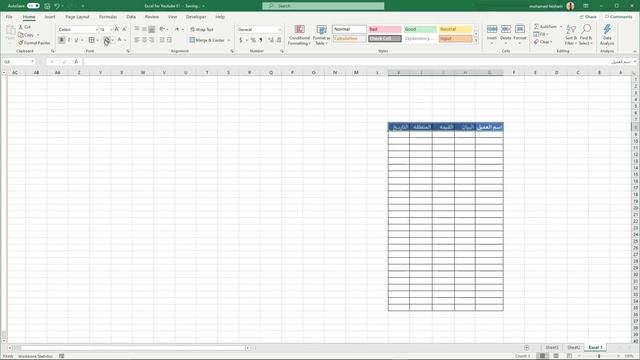Click the Accounting dollar format icon

(241, 40)
